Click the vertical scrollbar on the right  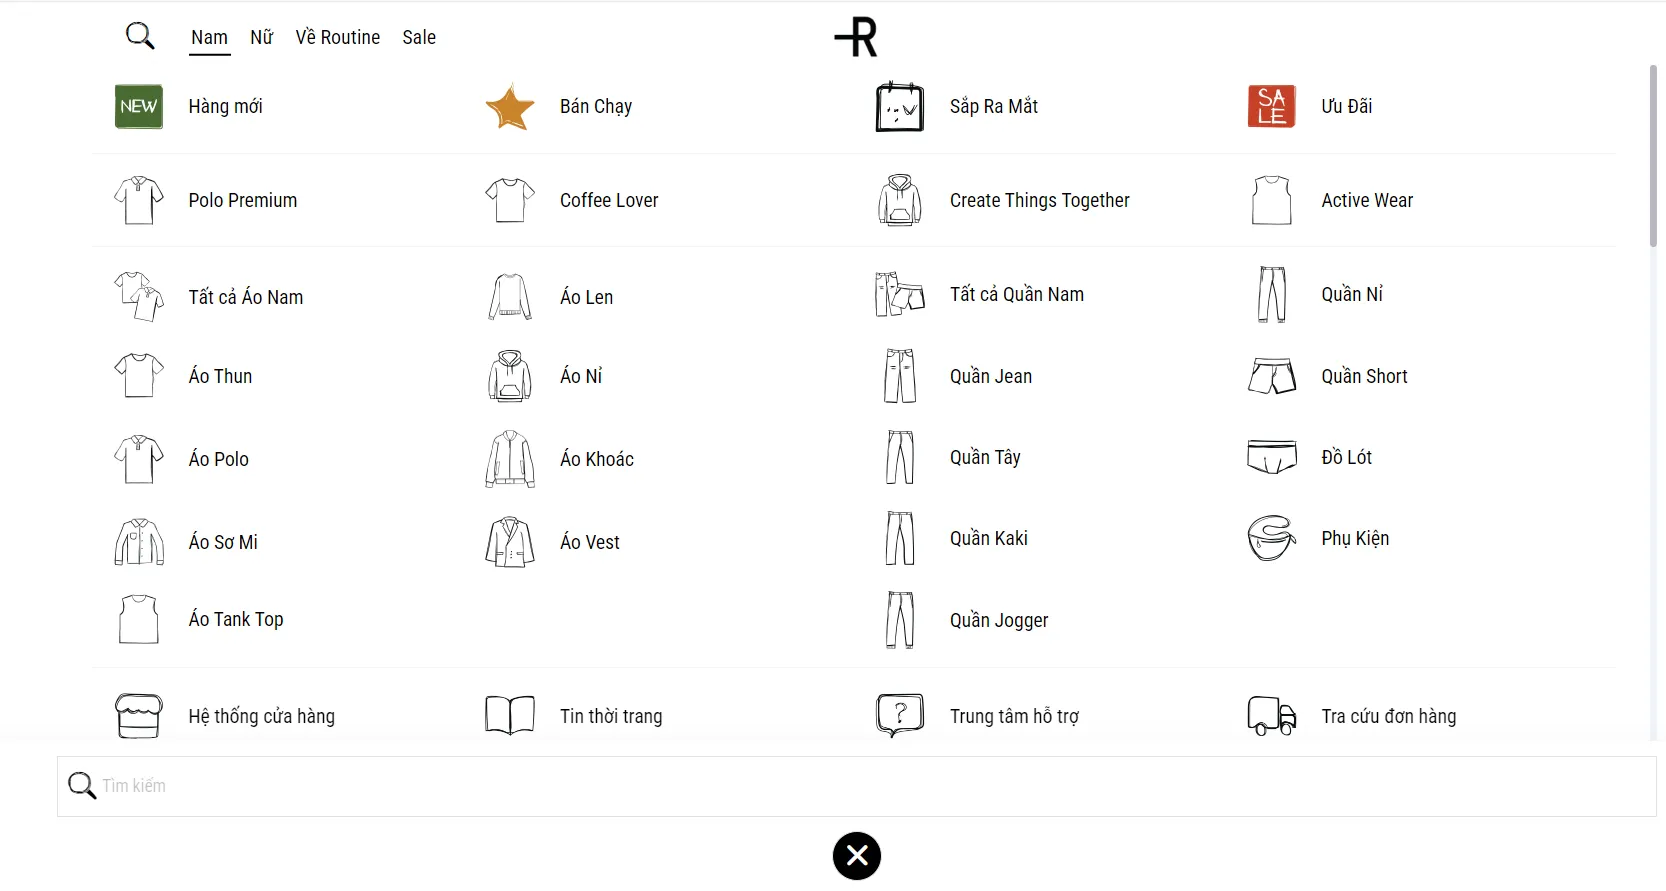pyautogui.click(x=1653, y=155)
